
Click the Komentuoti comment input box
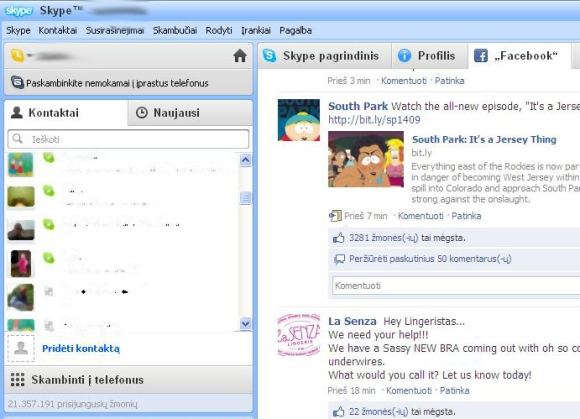tap(456, 285)
